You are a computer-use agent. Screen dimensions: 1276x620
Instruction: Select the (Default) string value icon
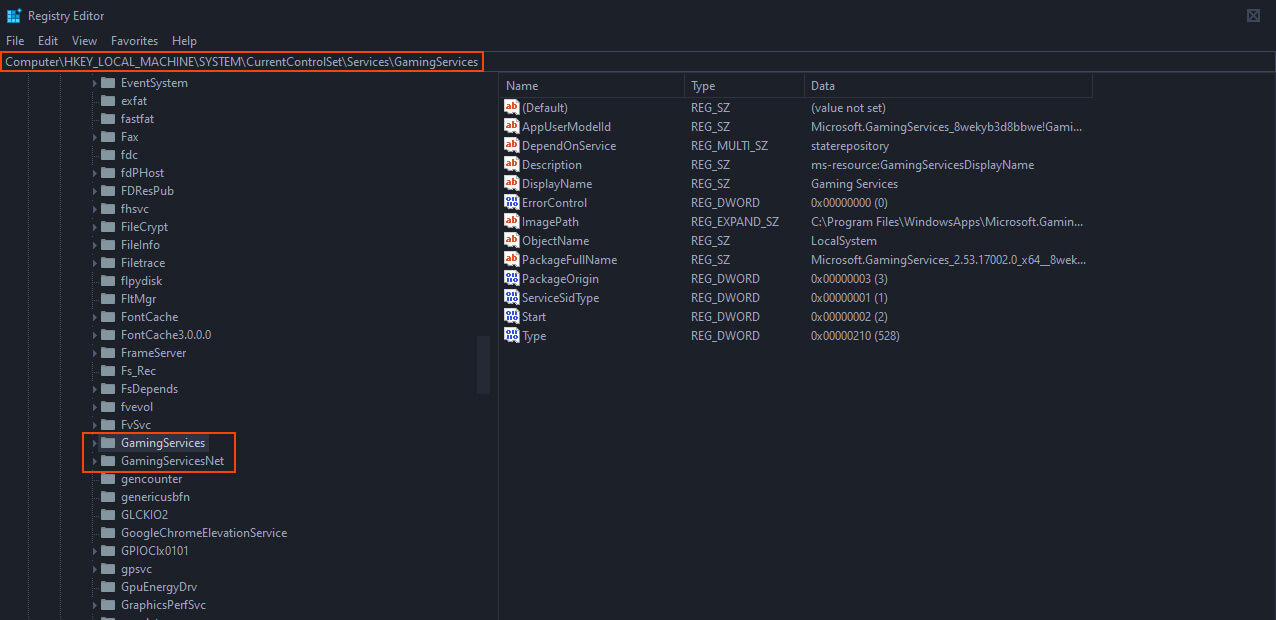(512, 107)
